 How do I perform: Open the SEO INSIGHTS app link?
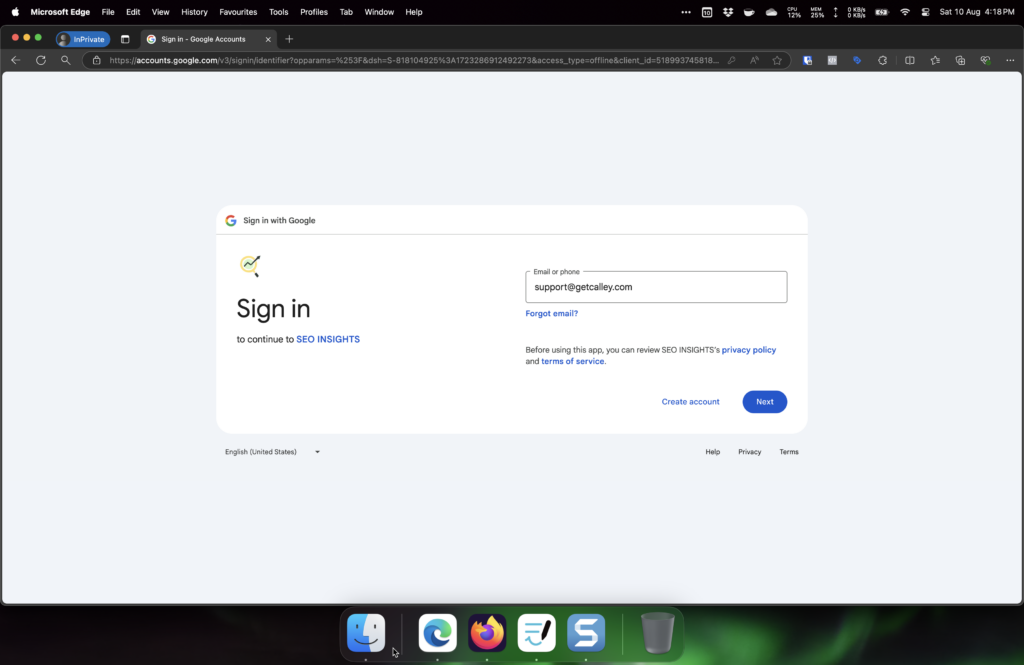(328, 339)
